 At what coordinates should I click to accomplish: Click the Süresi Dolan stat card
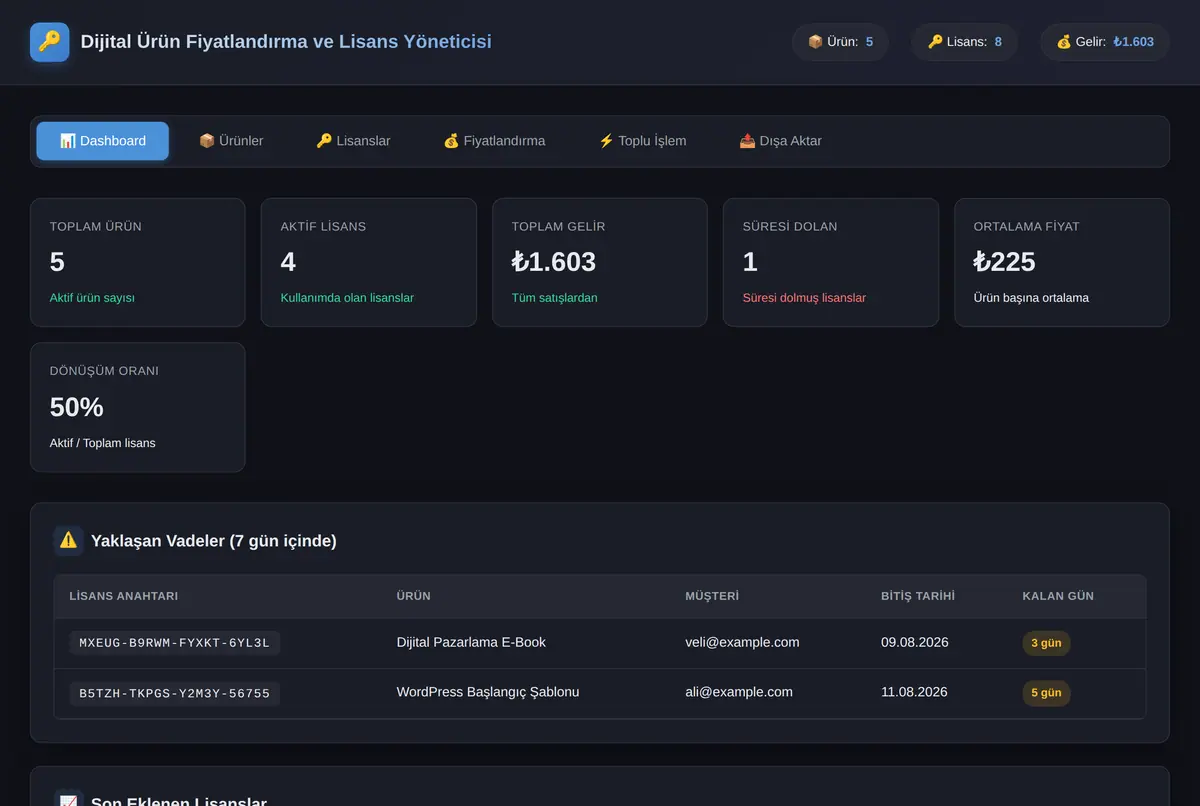pos(831,262)
